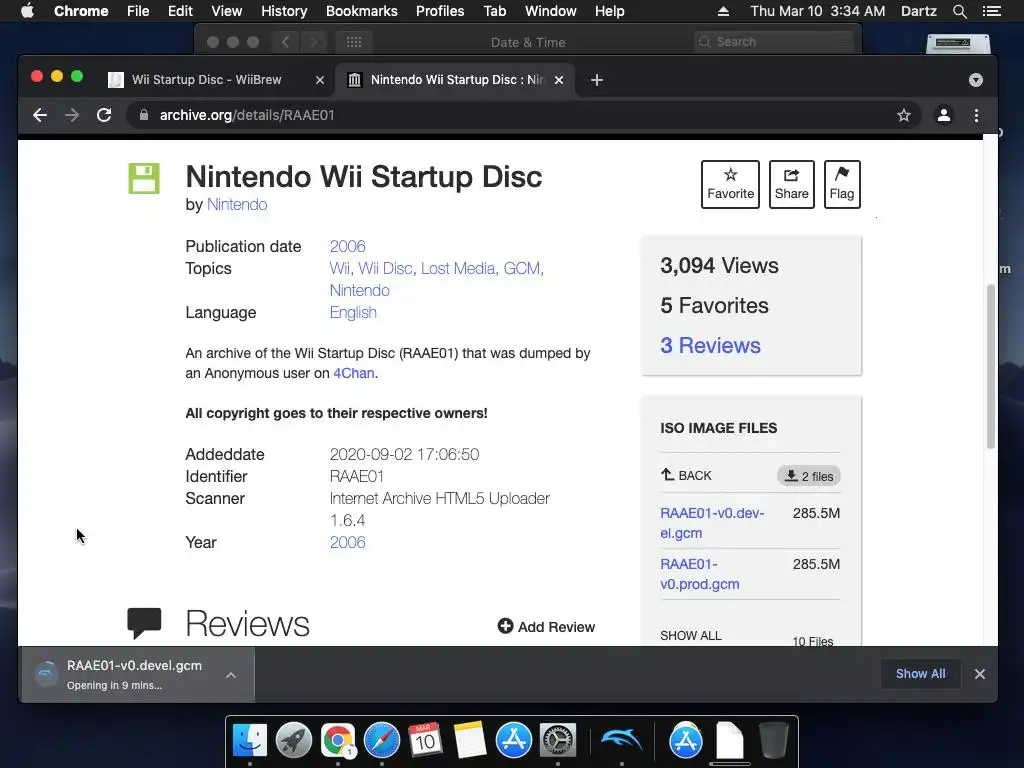Click the English language link

point(353,312)
